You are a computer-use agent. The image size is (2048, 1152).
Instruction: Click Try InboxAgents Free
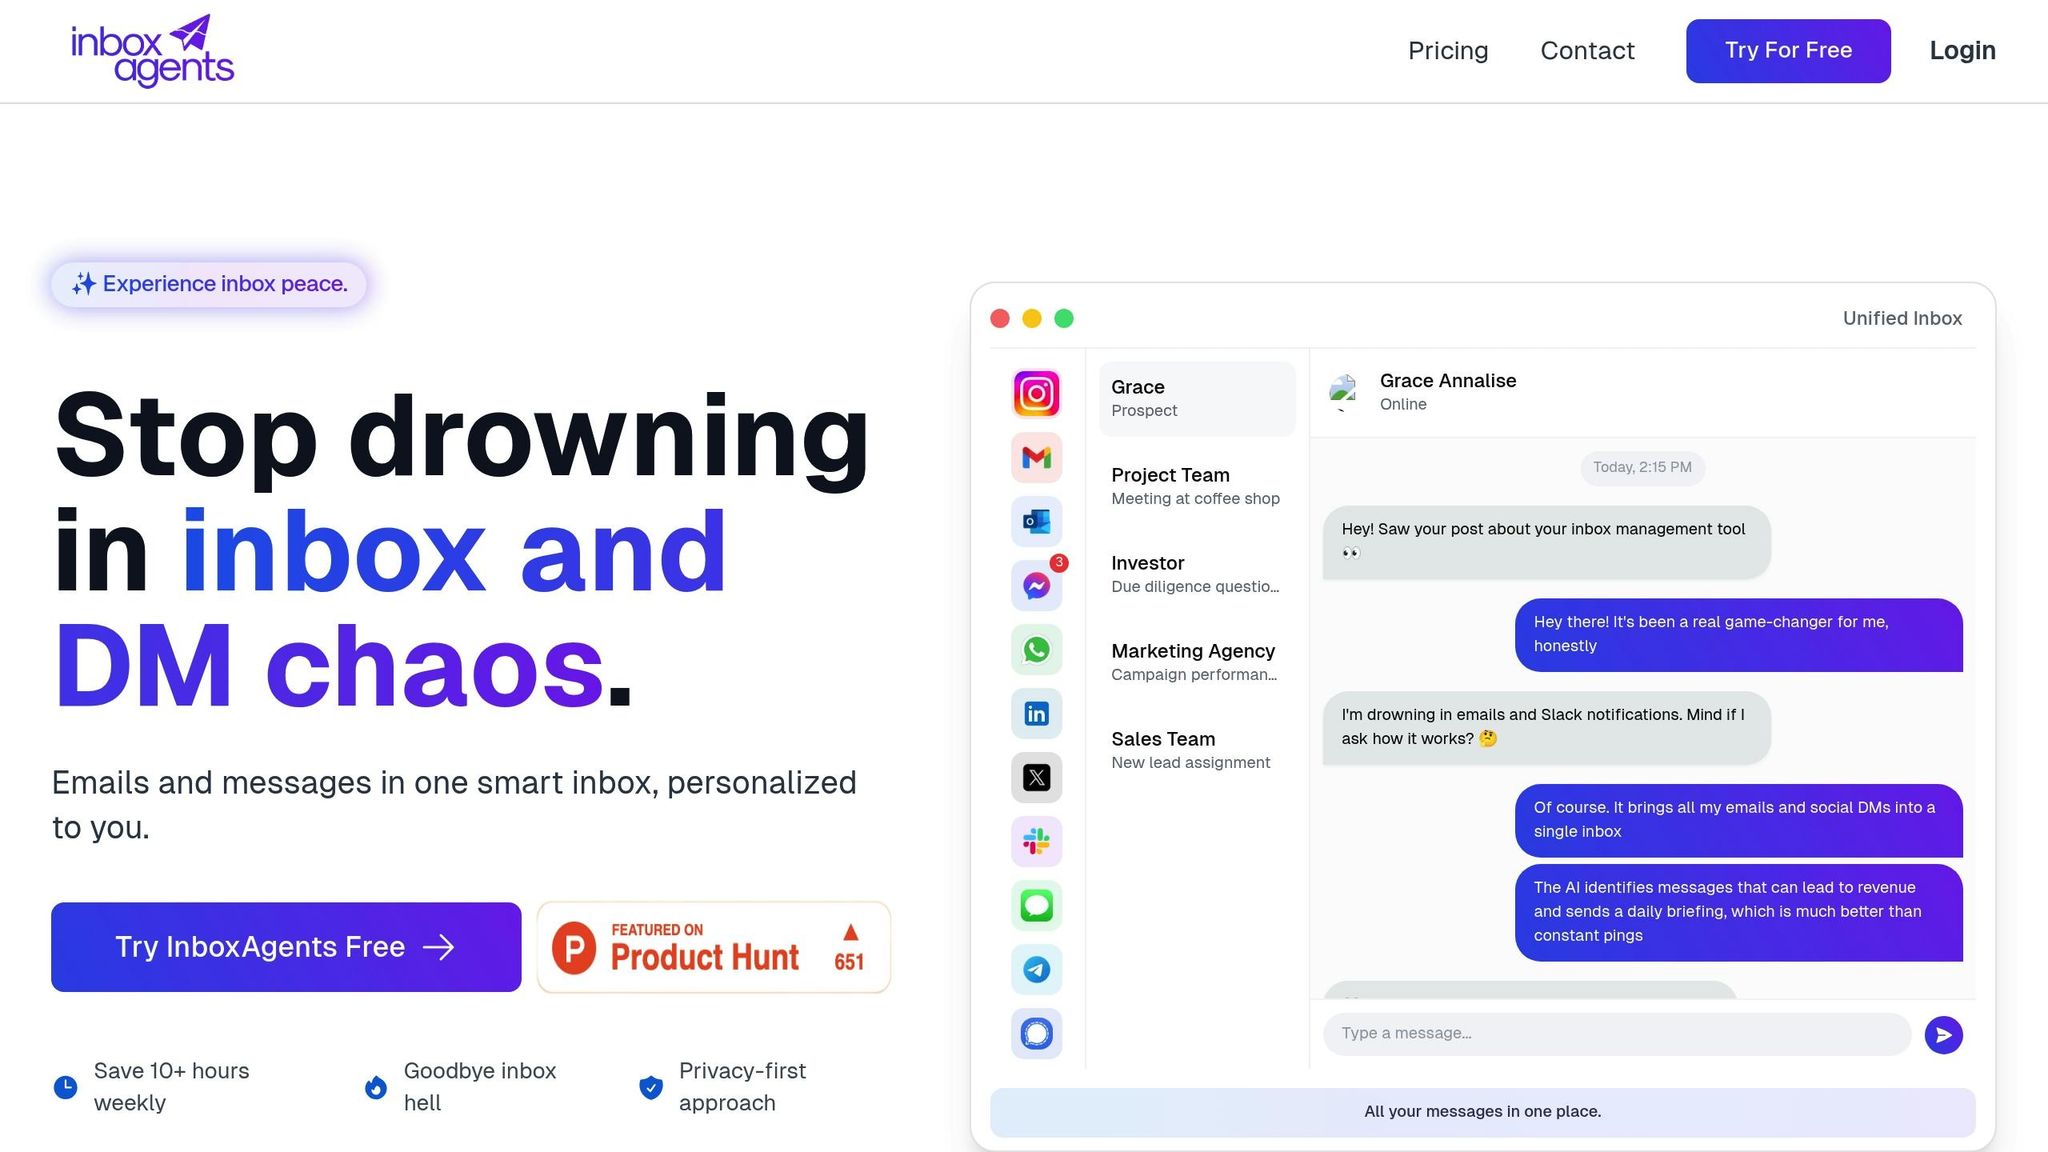coord(286,946)
